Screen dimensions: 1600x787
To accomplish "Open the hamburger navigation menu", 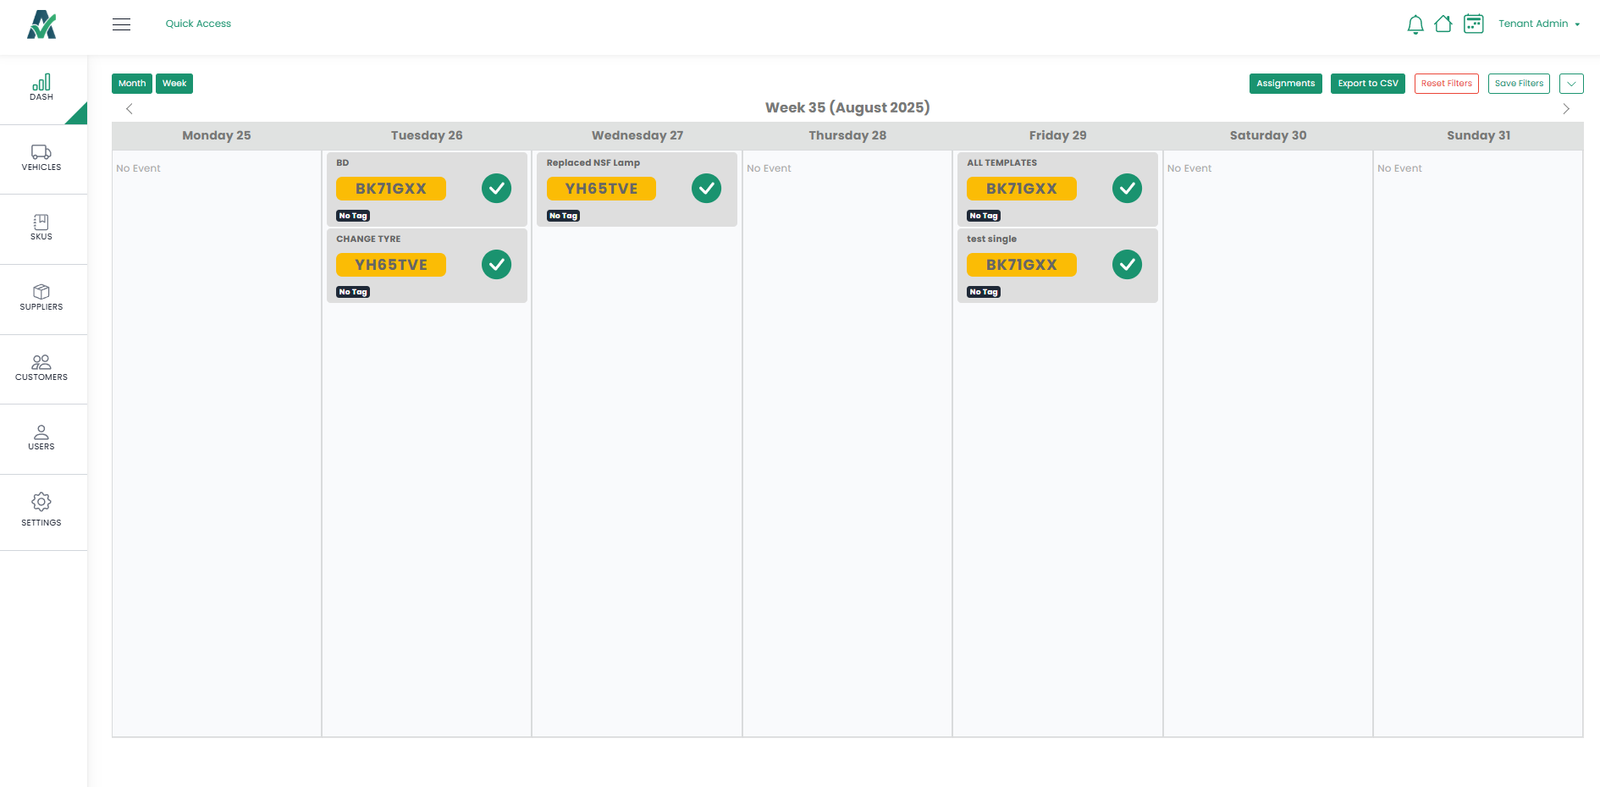I will [x=121, y=24].
